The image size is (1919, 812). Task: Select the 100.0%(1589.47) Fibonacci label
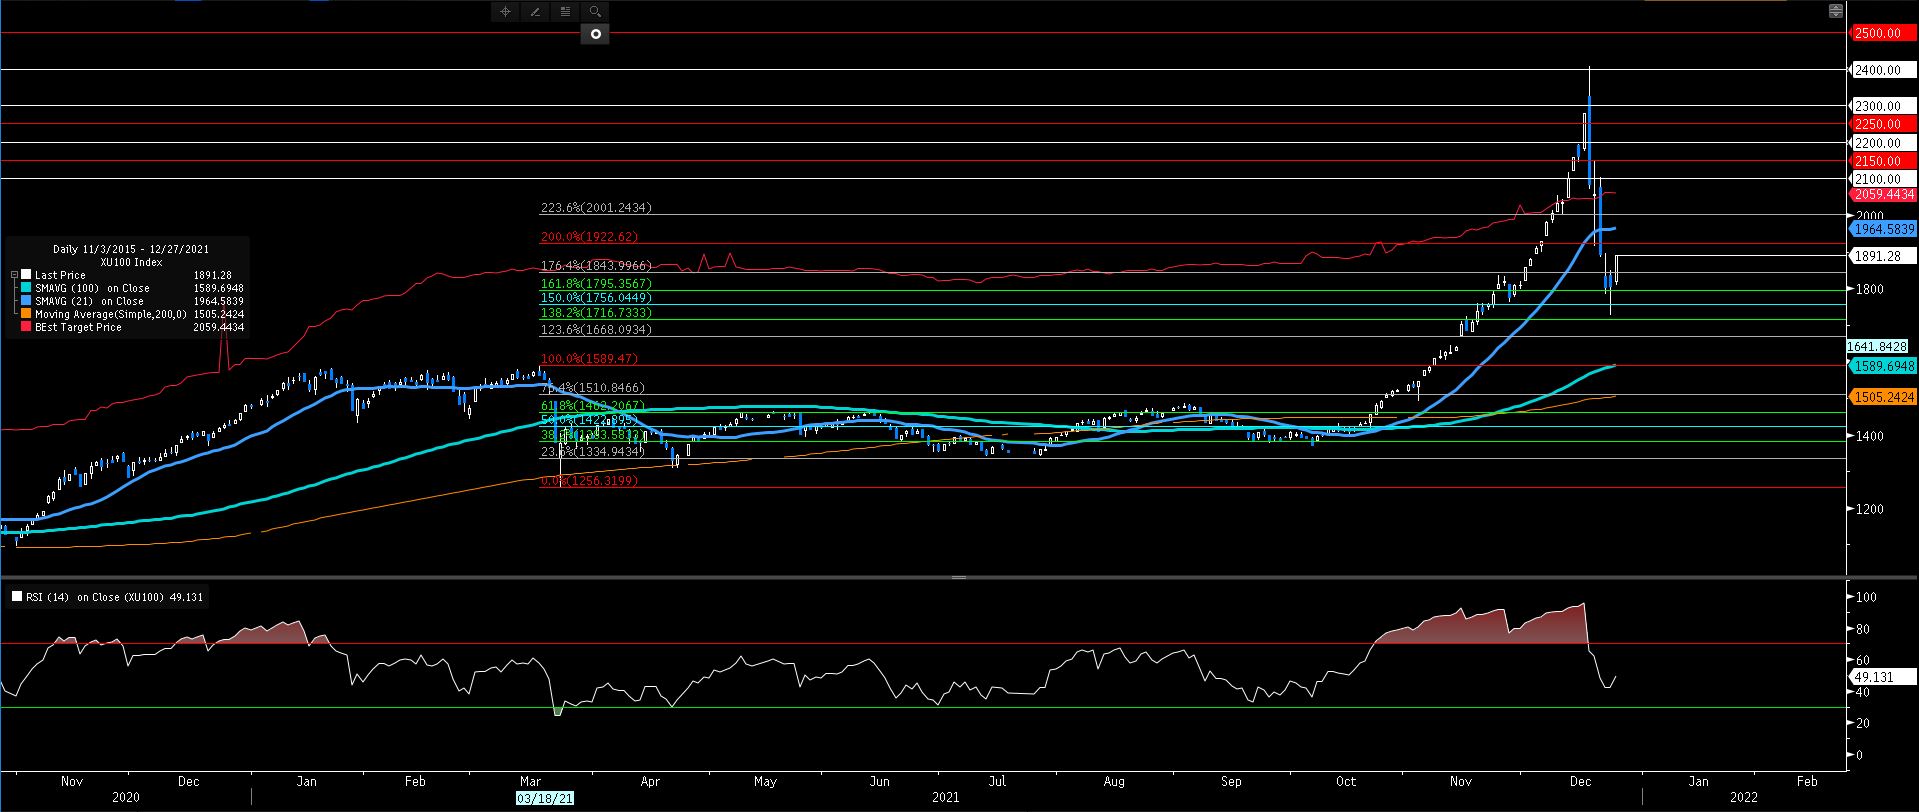pos(589,359)
